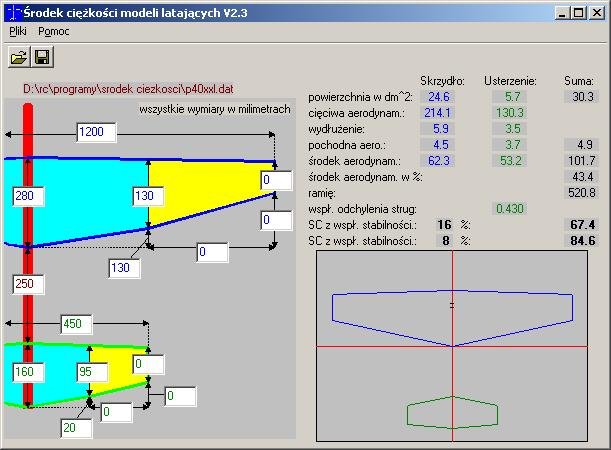Edit the tail mid chord field 95

click(x=92, y=372)
